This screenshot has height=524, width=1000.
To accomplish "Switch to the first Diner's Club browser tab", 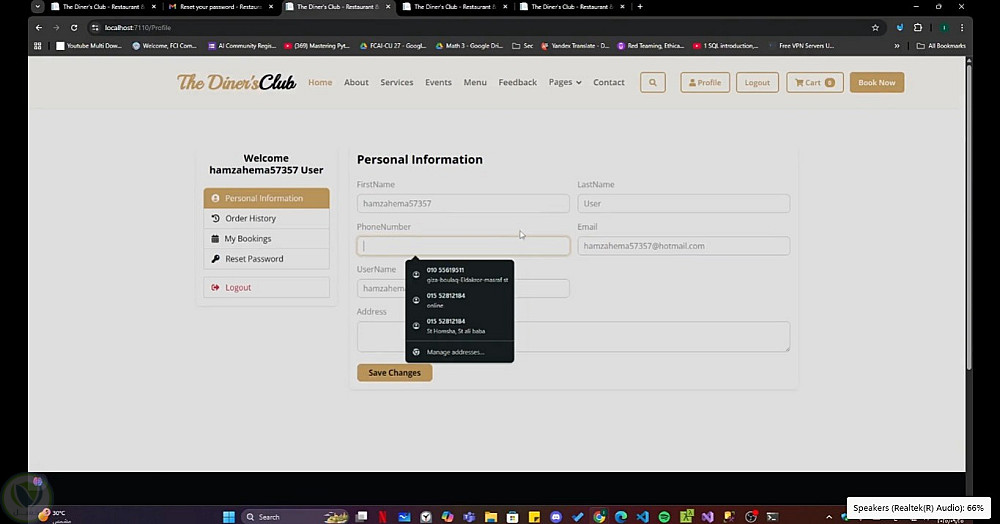I will click(x=102, y=6).
